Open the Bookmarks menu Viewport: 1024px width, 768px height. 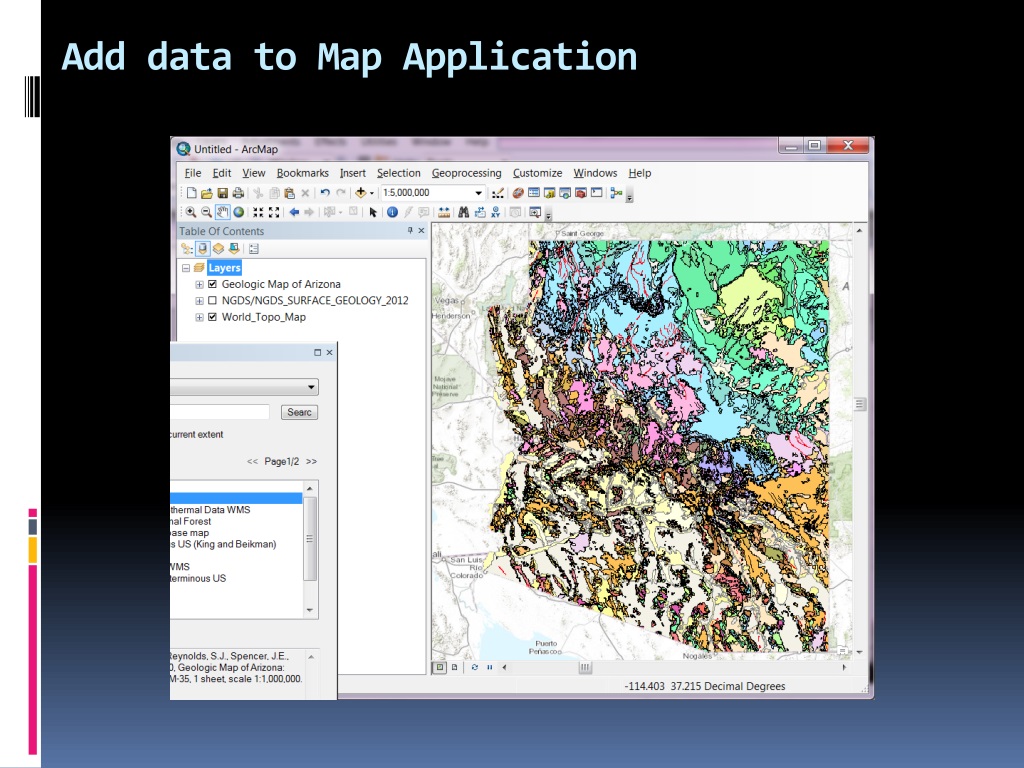[x=302, y=173]
